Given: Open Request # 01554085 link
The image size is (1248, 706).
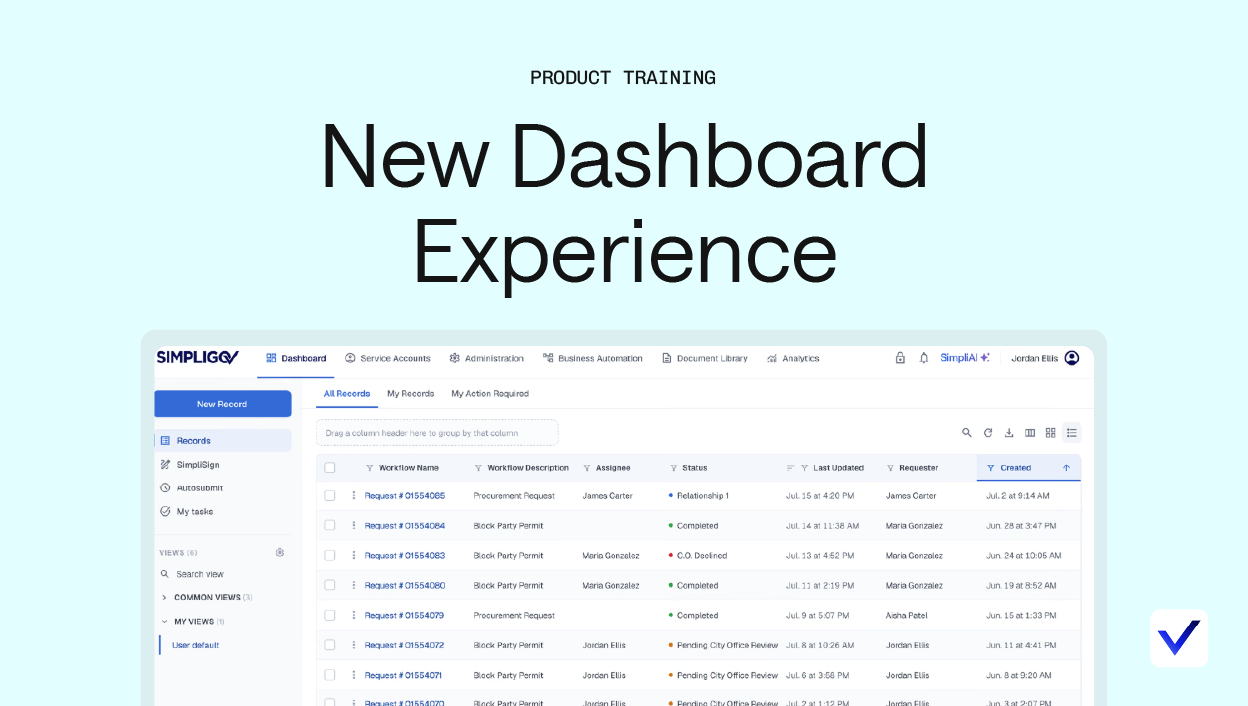Looking at the screenshot, I should tap(405, 496).
